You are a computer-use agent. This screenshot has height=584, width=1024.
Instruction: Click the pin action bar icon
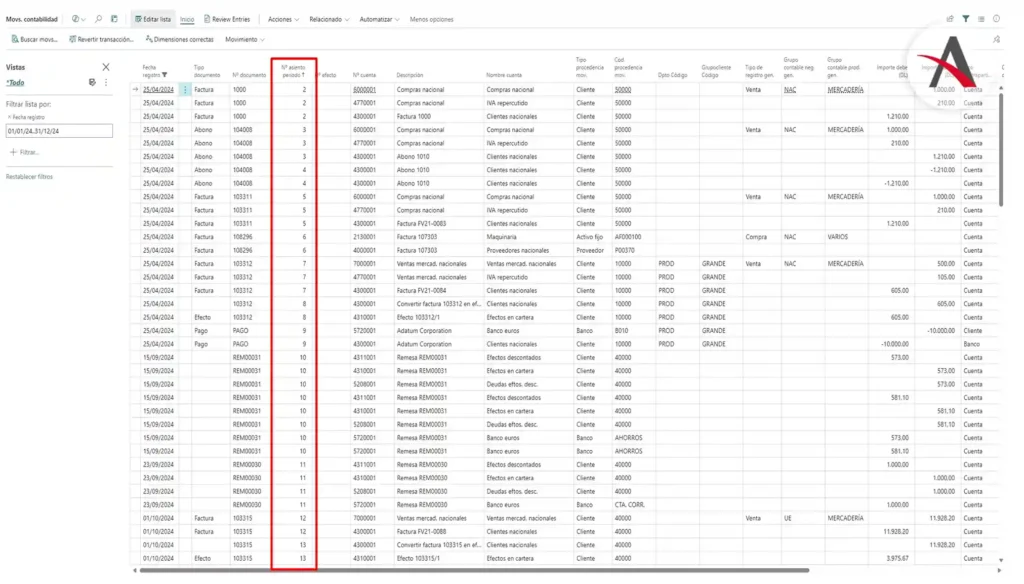point(996,39)
